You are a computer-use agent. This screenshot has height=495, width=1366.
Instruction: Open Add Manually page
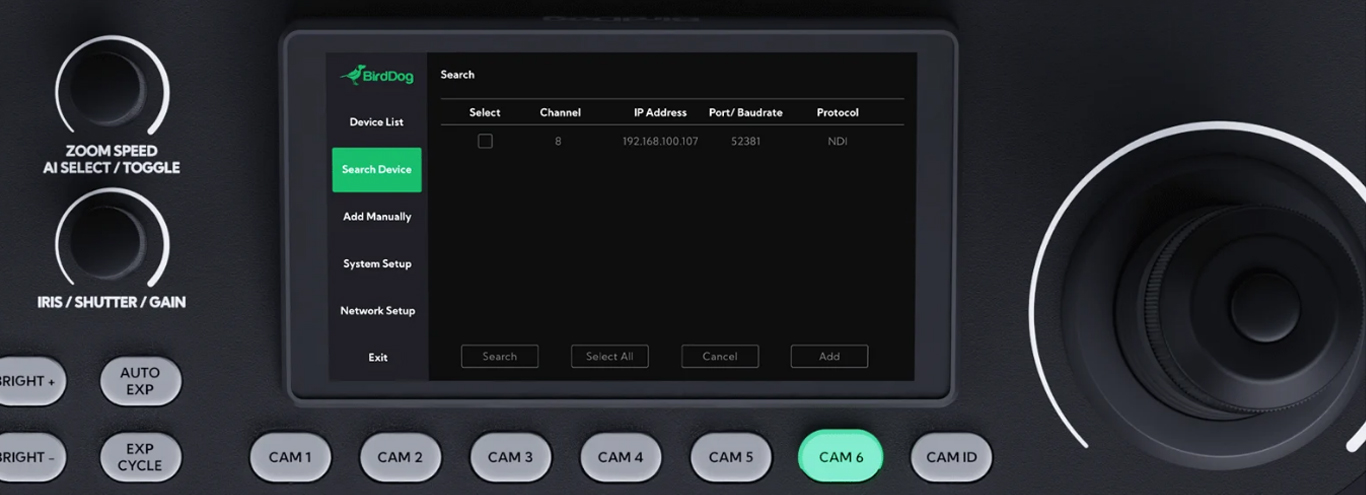[x=377, y=217]
